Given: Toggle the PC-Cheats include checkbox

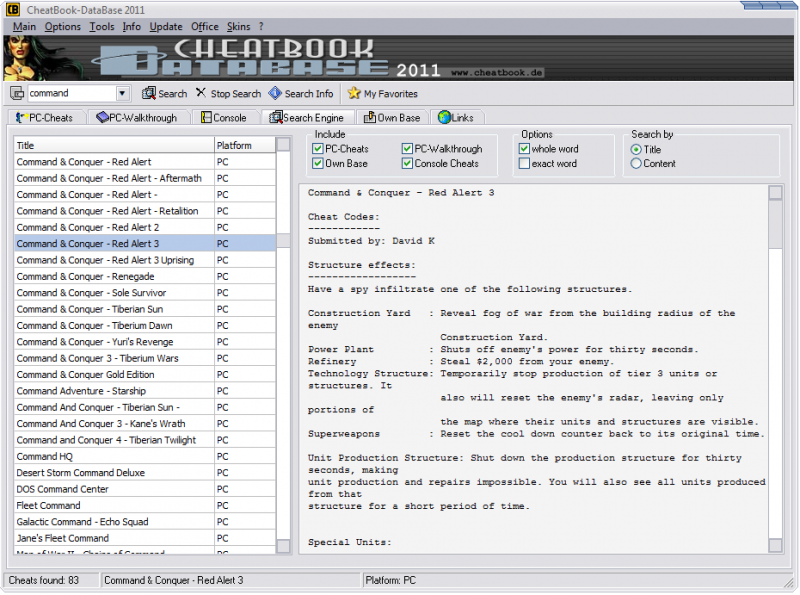Looking at the screenshot, I should click(318, 149).
